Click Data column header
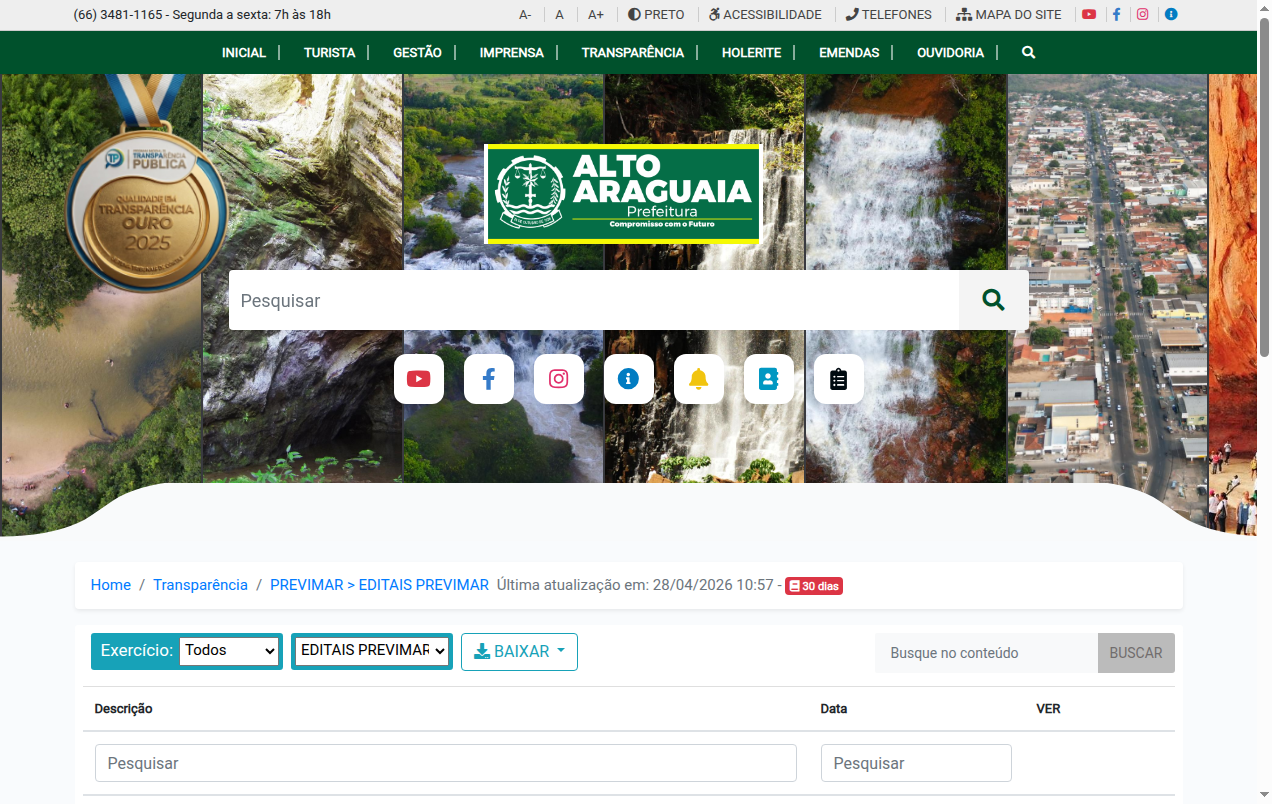The image size is (1272, 804). point(834,709)
